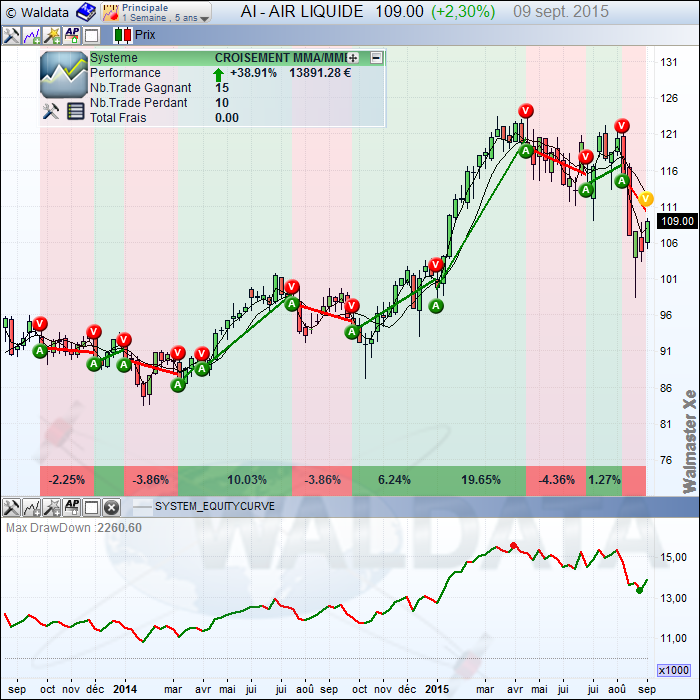Click the 15,00 label on equity axis
Image resolution: width=700 pixels, height=700 pixels.
(x=673, y=557)
